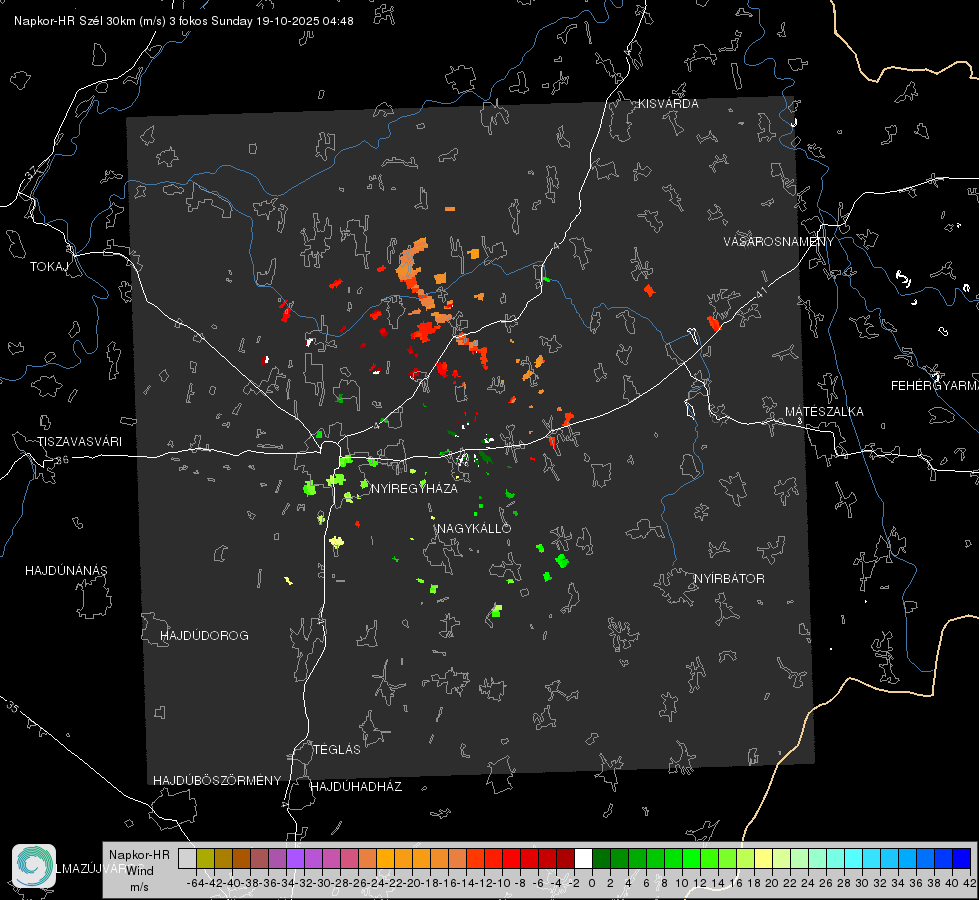Click the KISVÁRDA town label

tap(668, 104)
